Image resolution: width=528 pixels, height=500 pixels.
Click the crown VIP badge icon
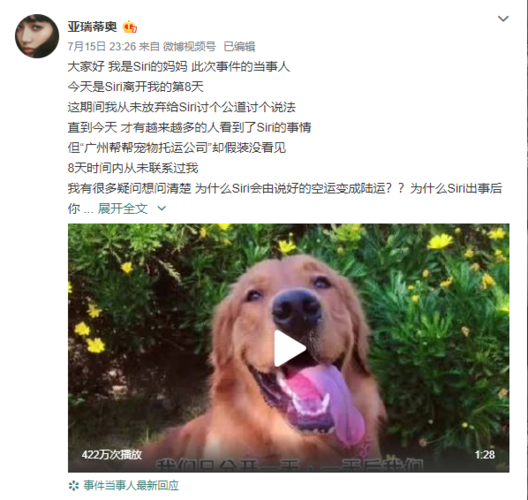130,27
